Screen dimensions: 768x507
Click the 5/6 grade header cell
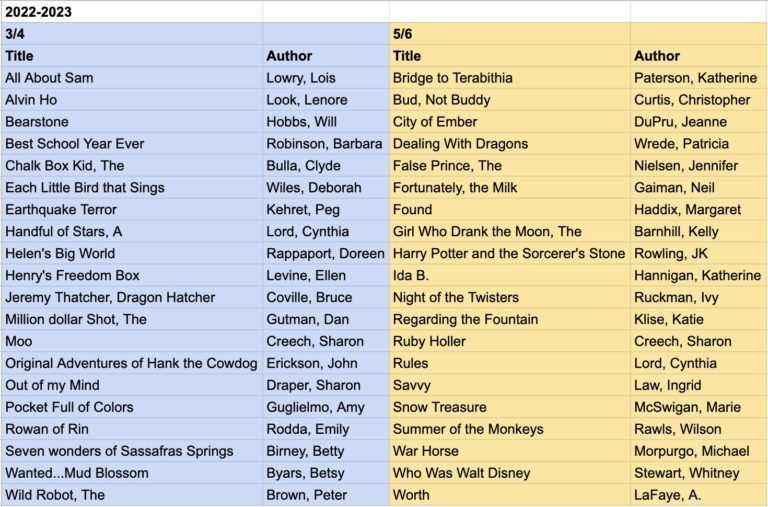point(510,34)
